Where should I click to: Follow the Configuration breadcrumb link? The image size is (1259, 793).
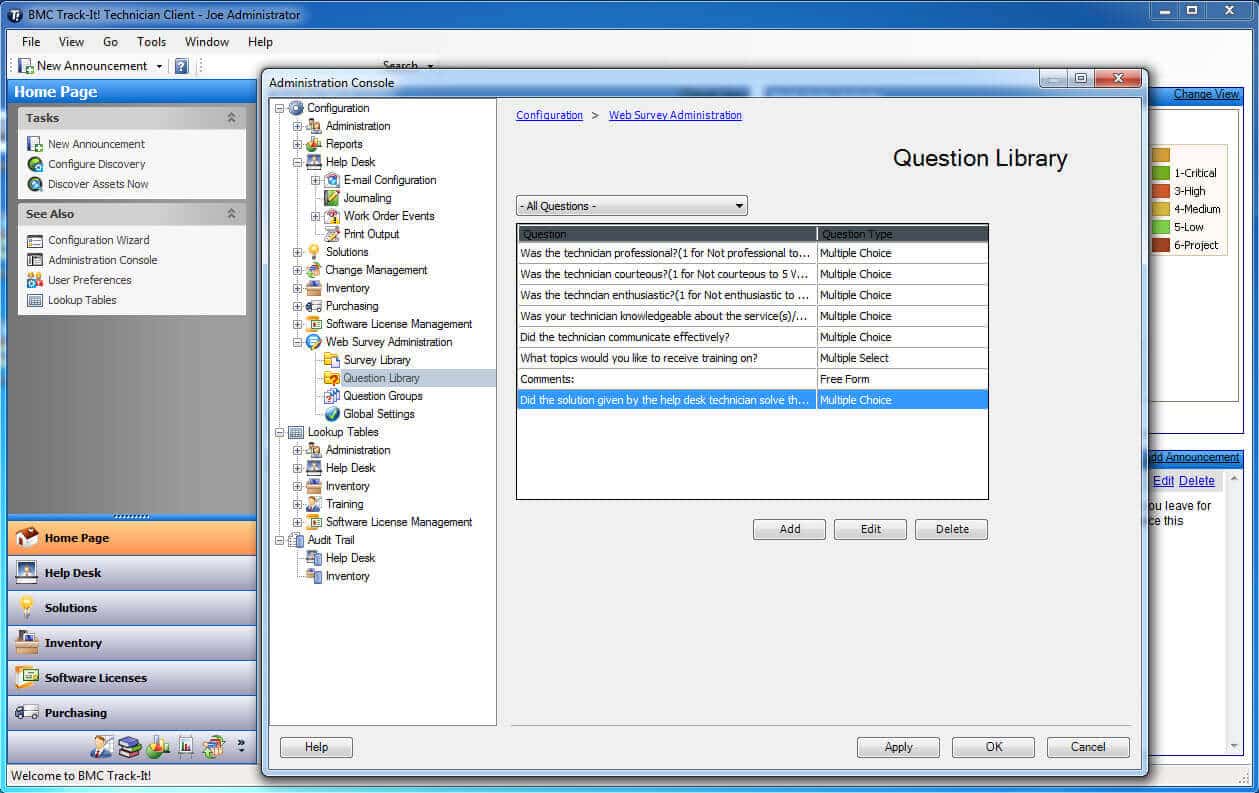point(549,115)
